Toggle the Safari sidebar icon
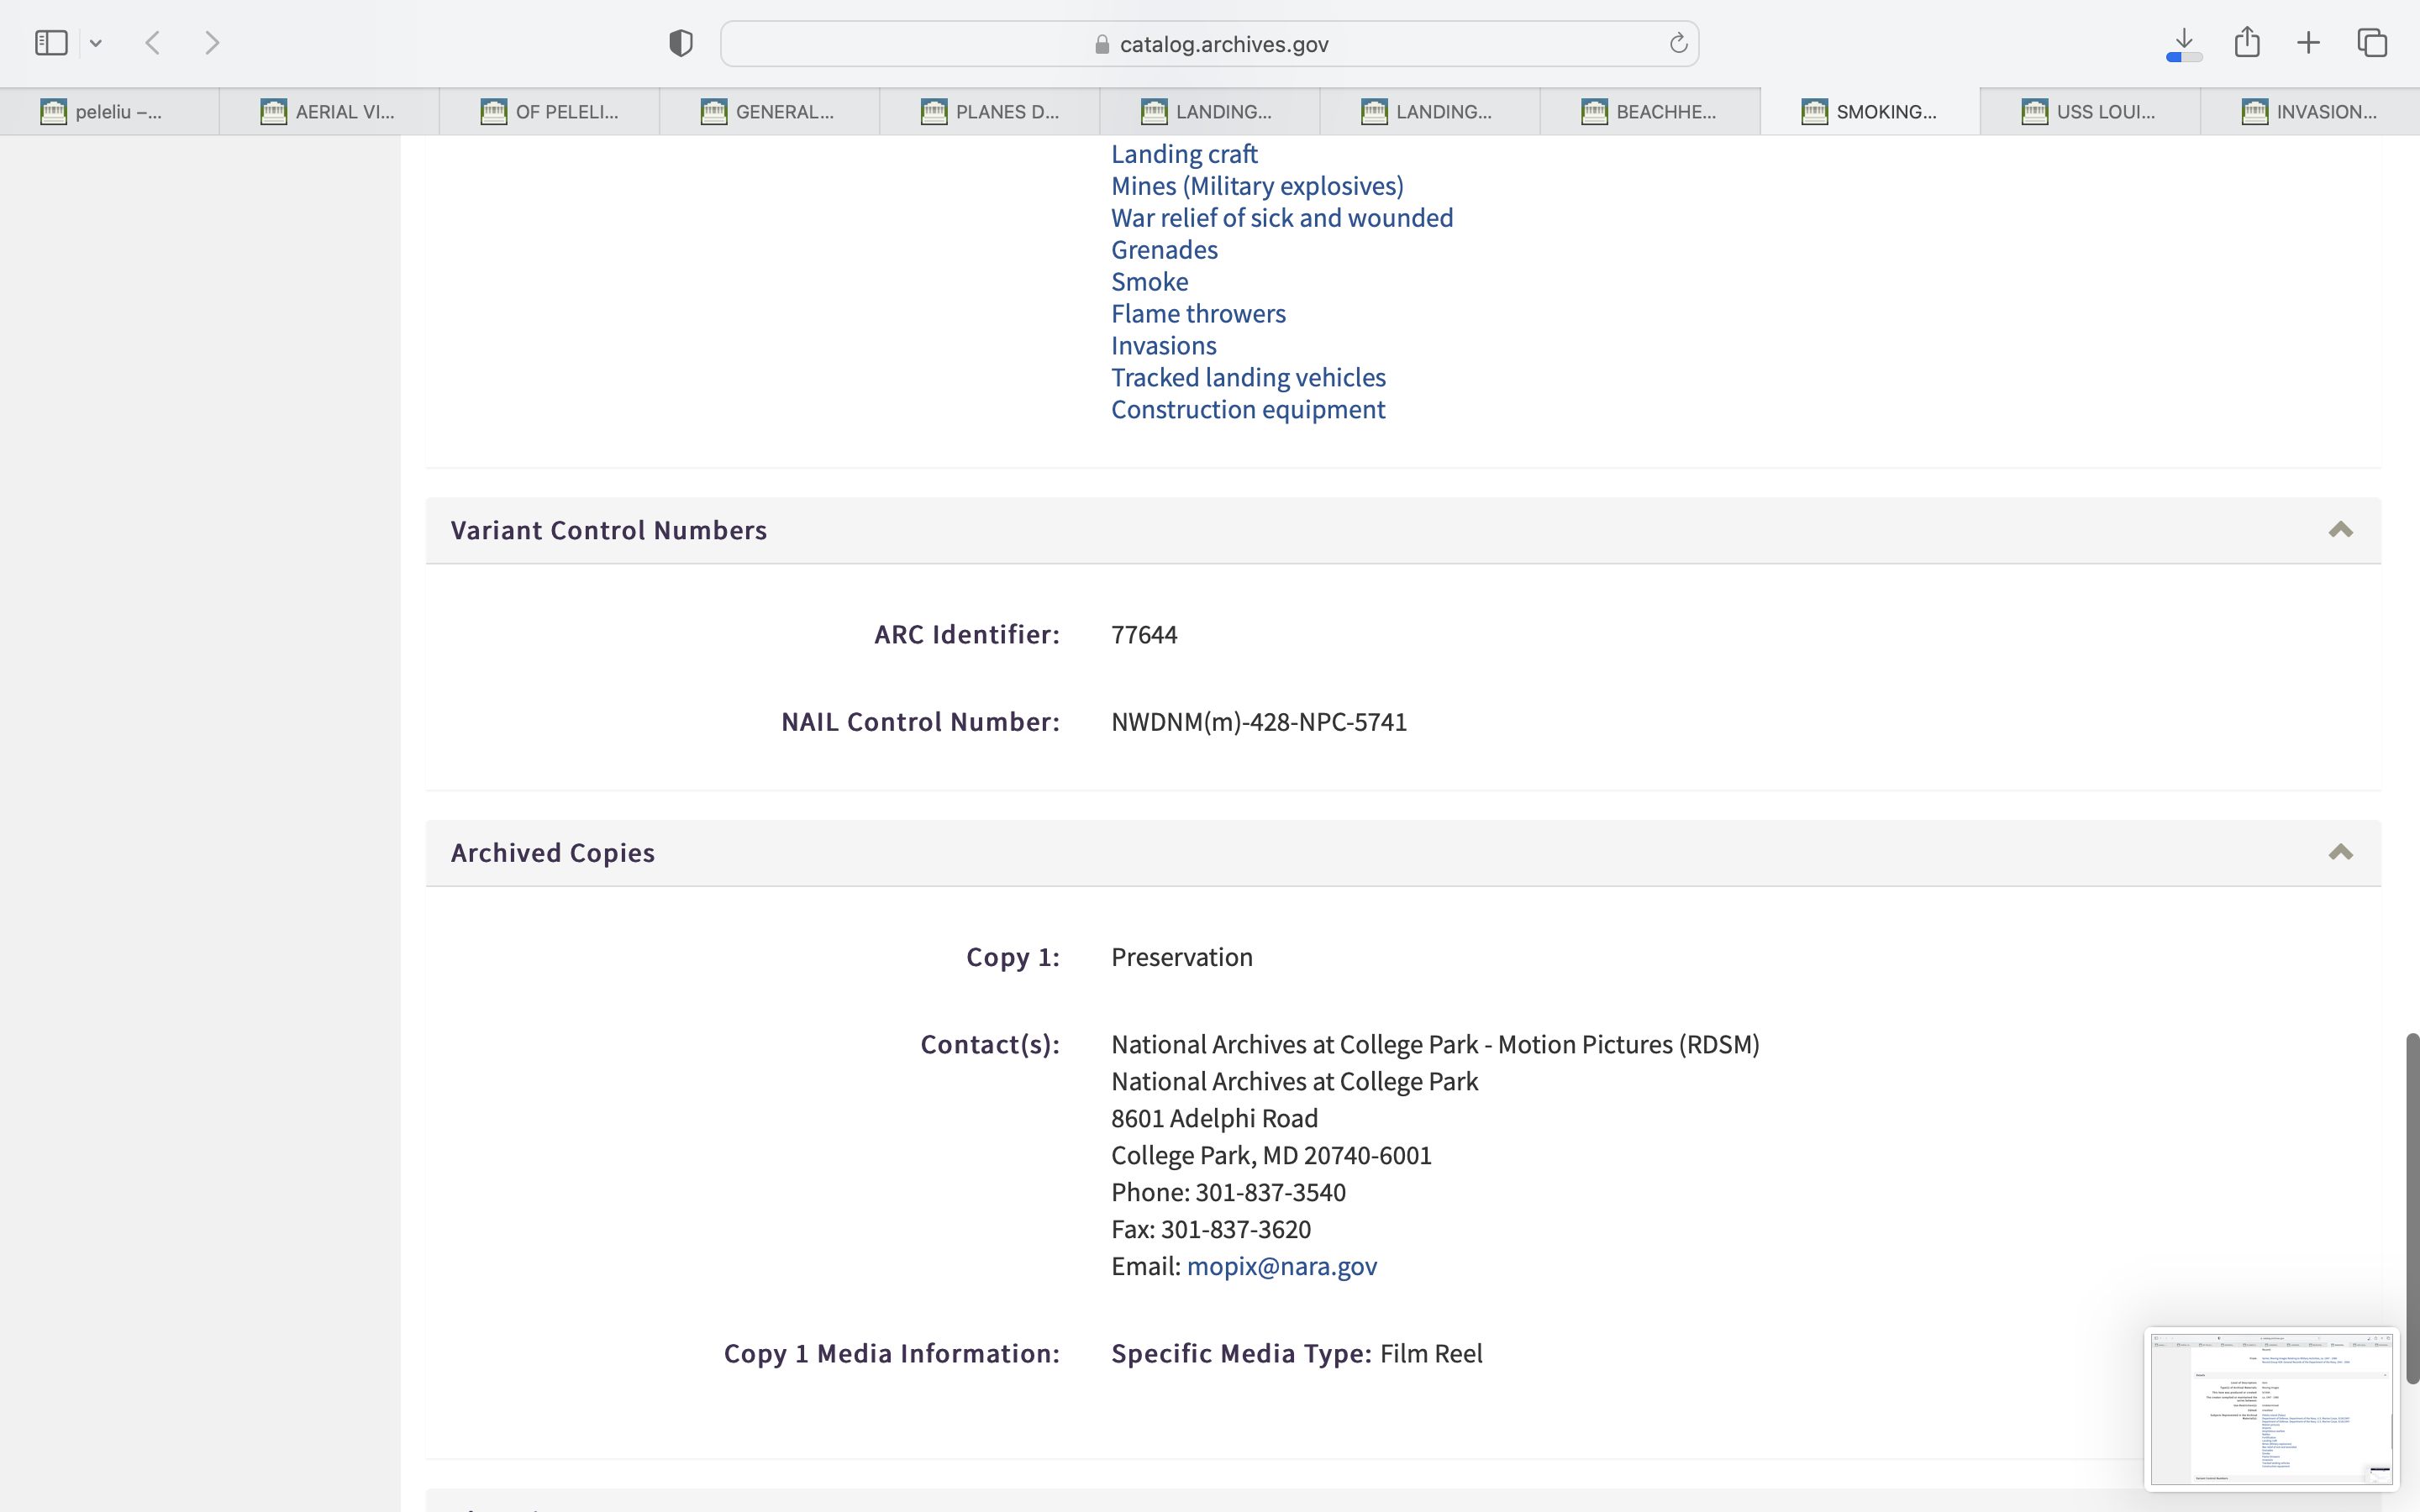This screenshot has height=1512, width=2420. tap(51, 43)
